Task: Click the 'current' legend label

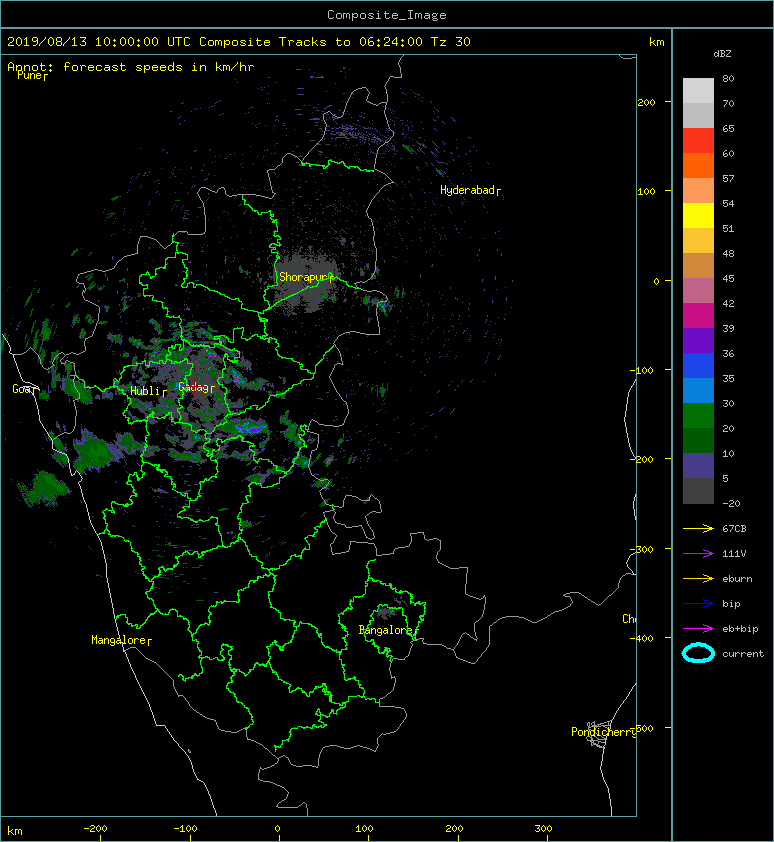Action: [743, 654]
